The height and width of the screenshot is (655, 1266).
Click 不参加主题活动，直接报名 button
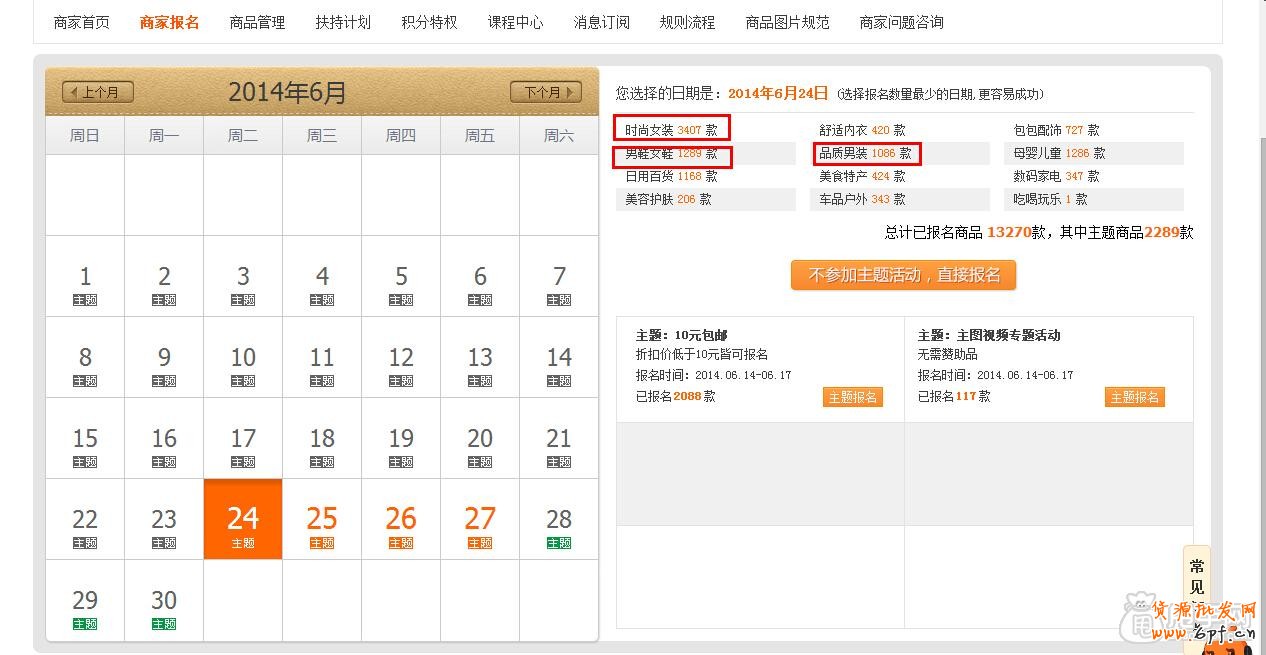903,275
